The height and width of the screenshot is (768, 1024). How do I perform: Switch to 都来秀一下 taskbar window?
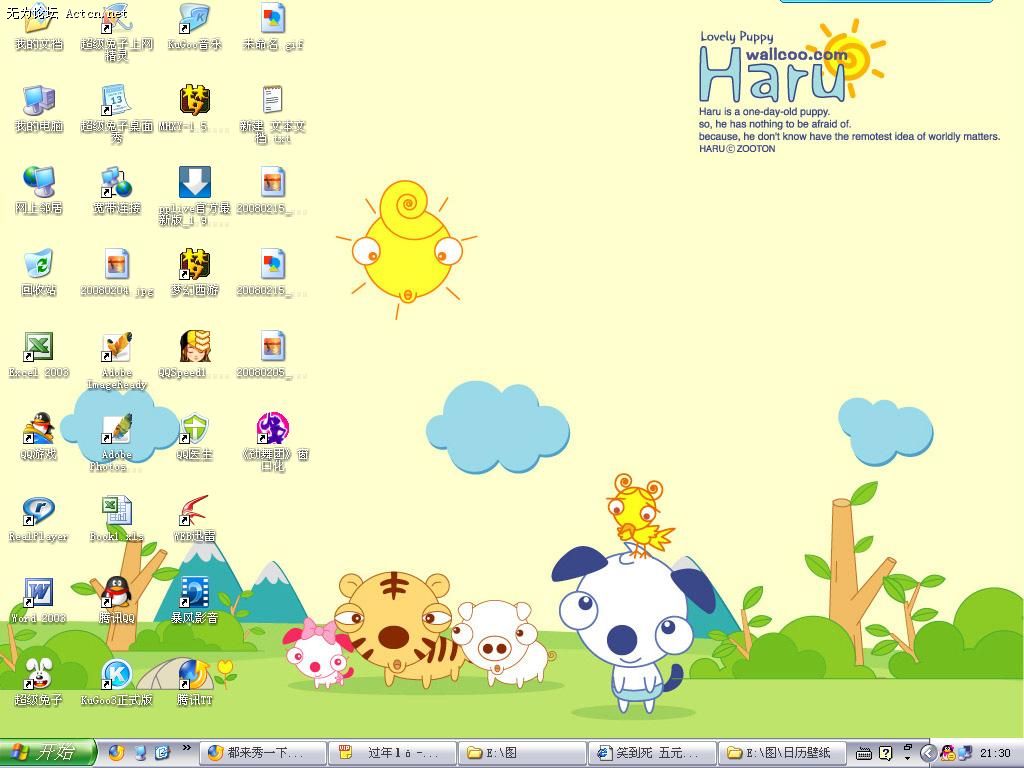(263, 753)
